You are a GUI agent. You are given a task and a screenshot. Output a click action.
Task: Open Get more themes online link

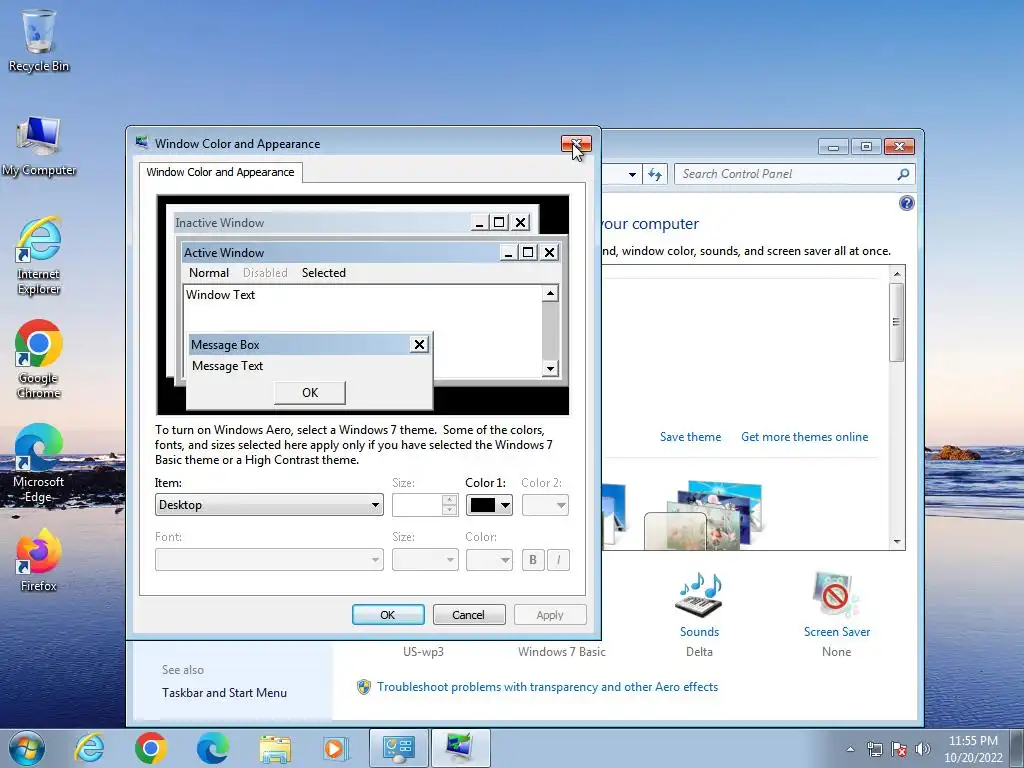[x=805, y=437]
